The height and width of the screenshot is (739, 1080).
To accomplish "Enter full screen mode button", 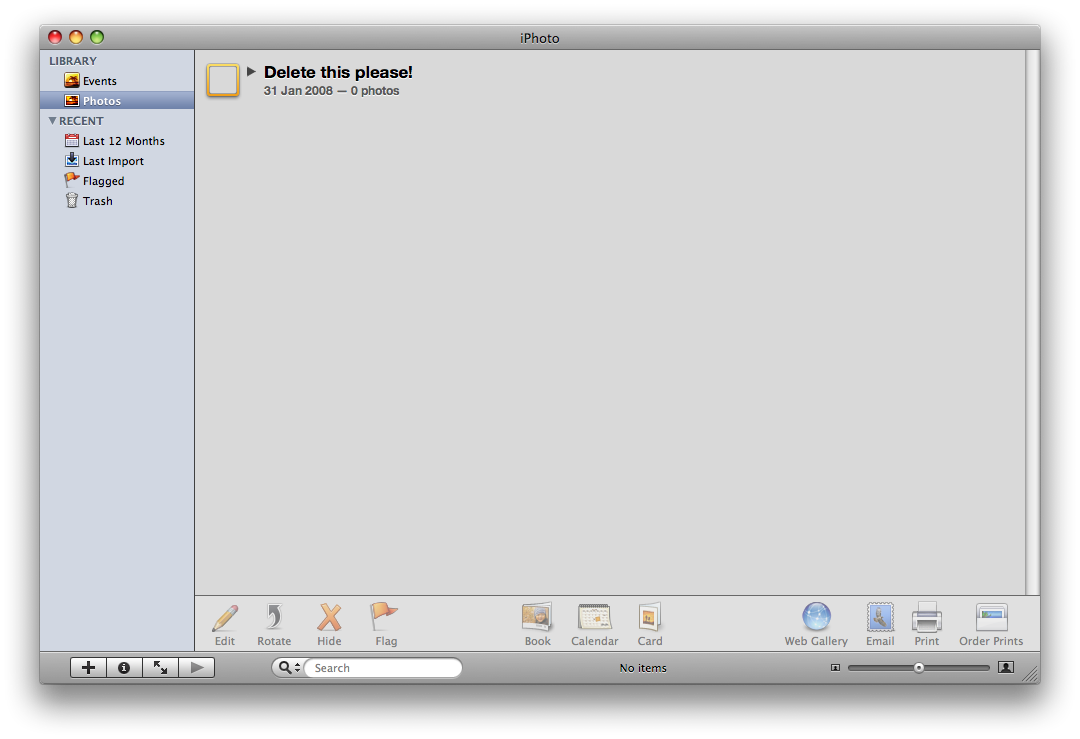I will click(x=160, y=667).
